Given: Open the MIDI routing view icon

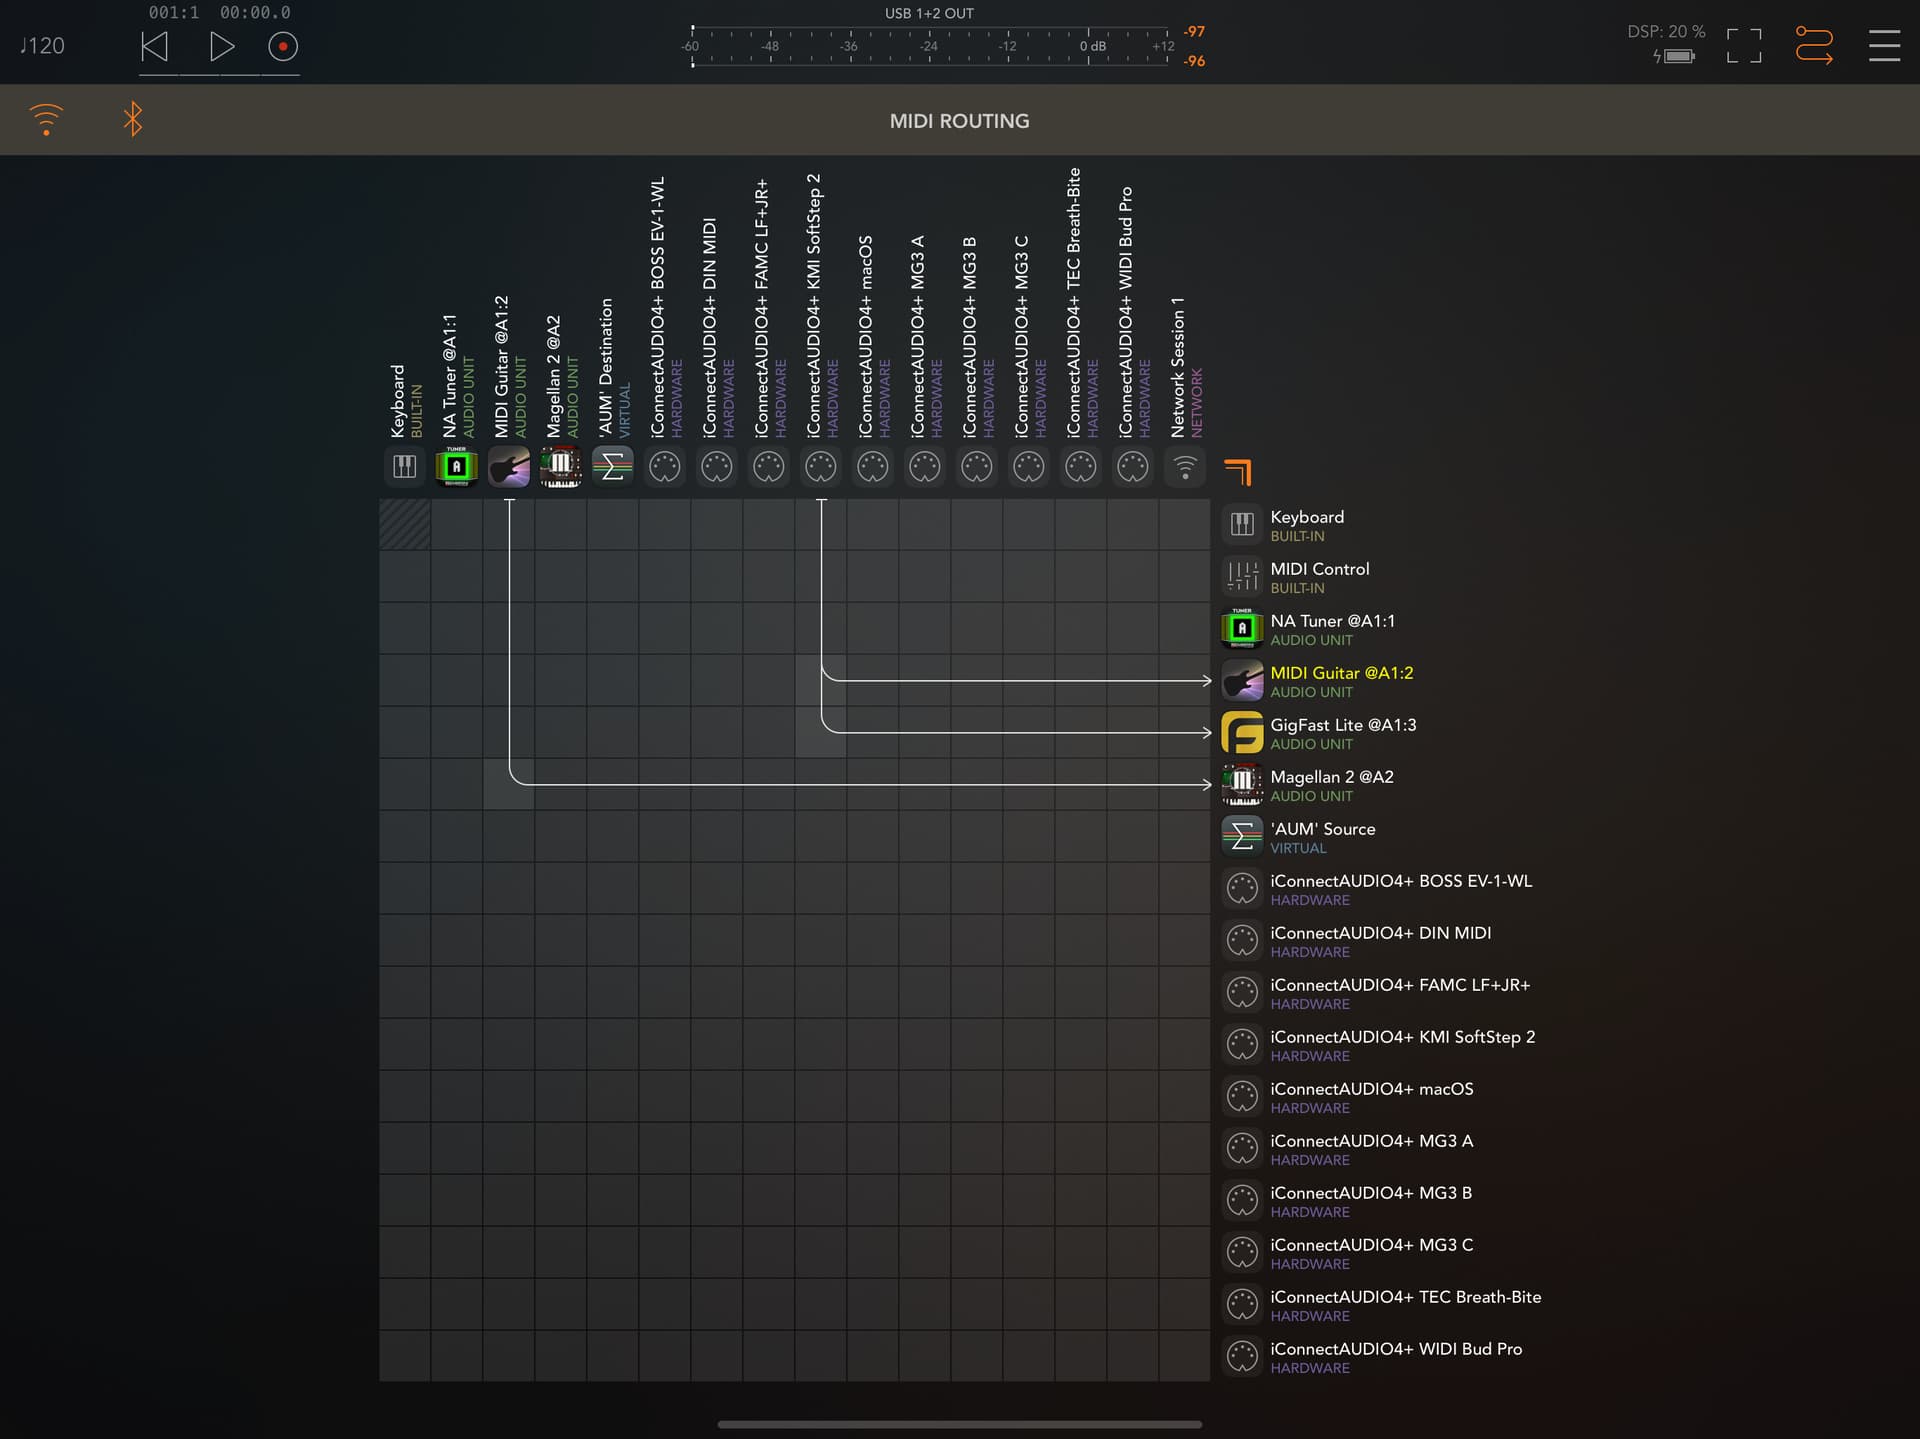Looking at the screenshot, I should [1814, 46].
